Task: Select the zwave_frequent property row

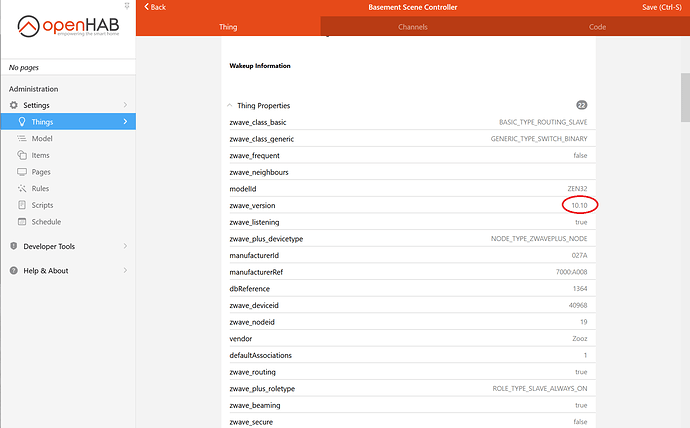Action: (x=408, y=155)
